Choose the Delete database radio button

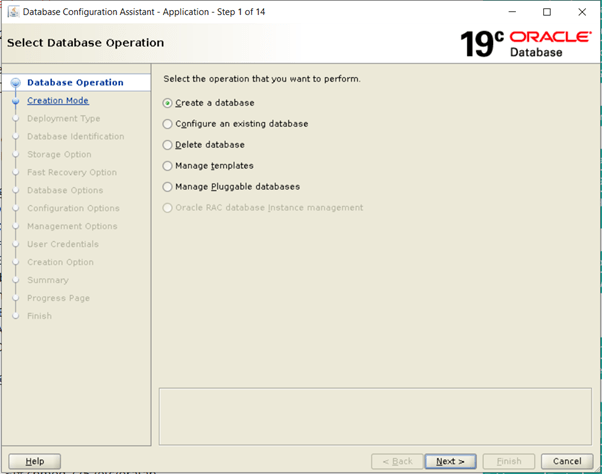pyautogui.click(x=168, y=145)
